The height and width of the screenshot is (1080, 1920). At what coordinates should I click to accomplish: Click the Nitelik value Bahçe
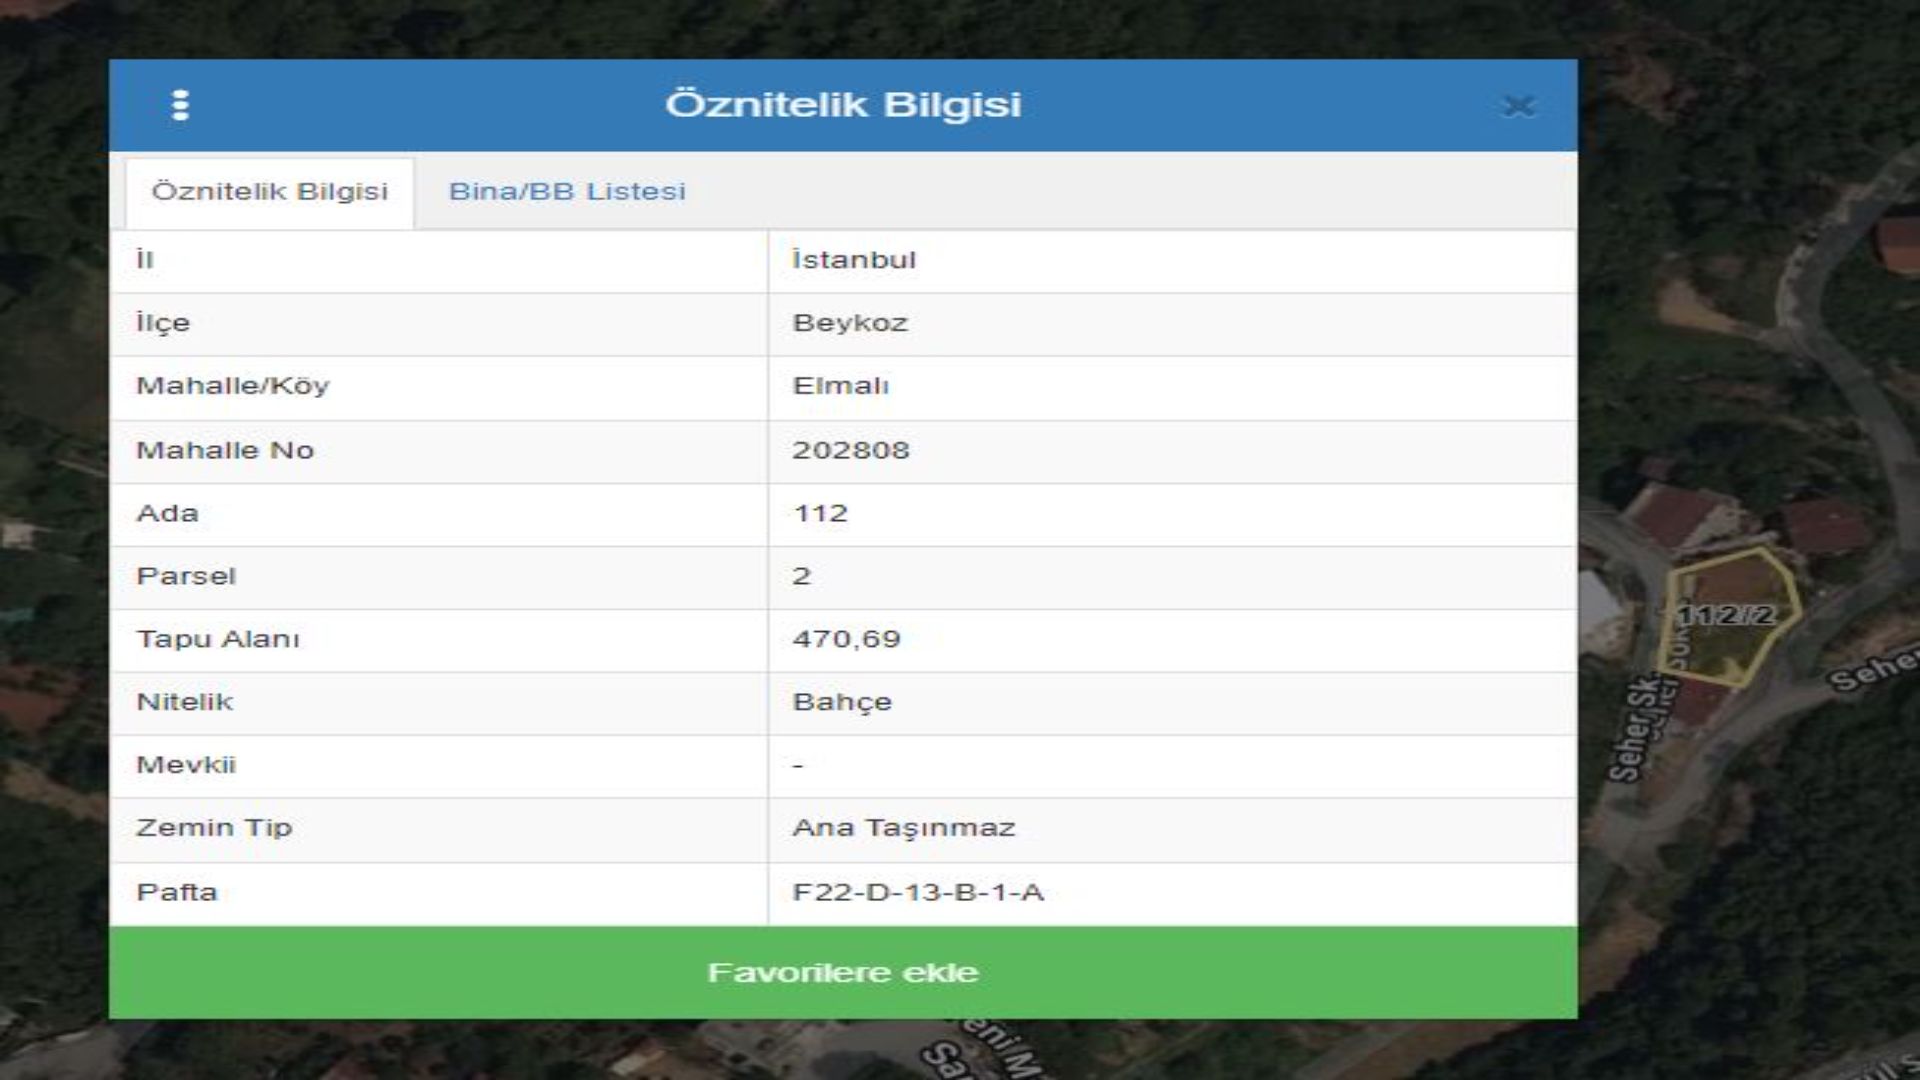coord(842,702)
